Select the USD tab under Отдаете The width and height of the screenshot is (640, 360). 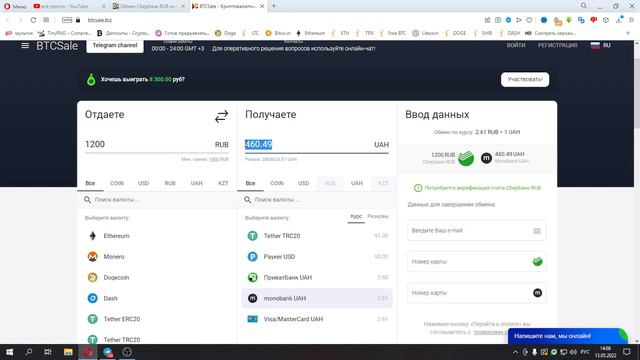pyautogui.click(x=143, y=183)
